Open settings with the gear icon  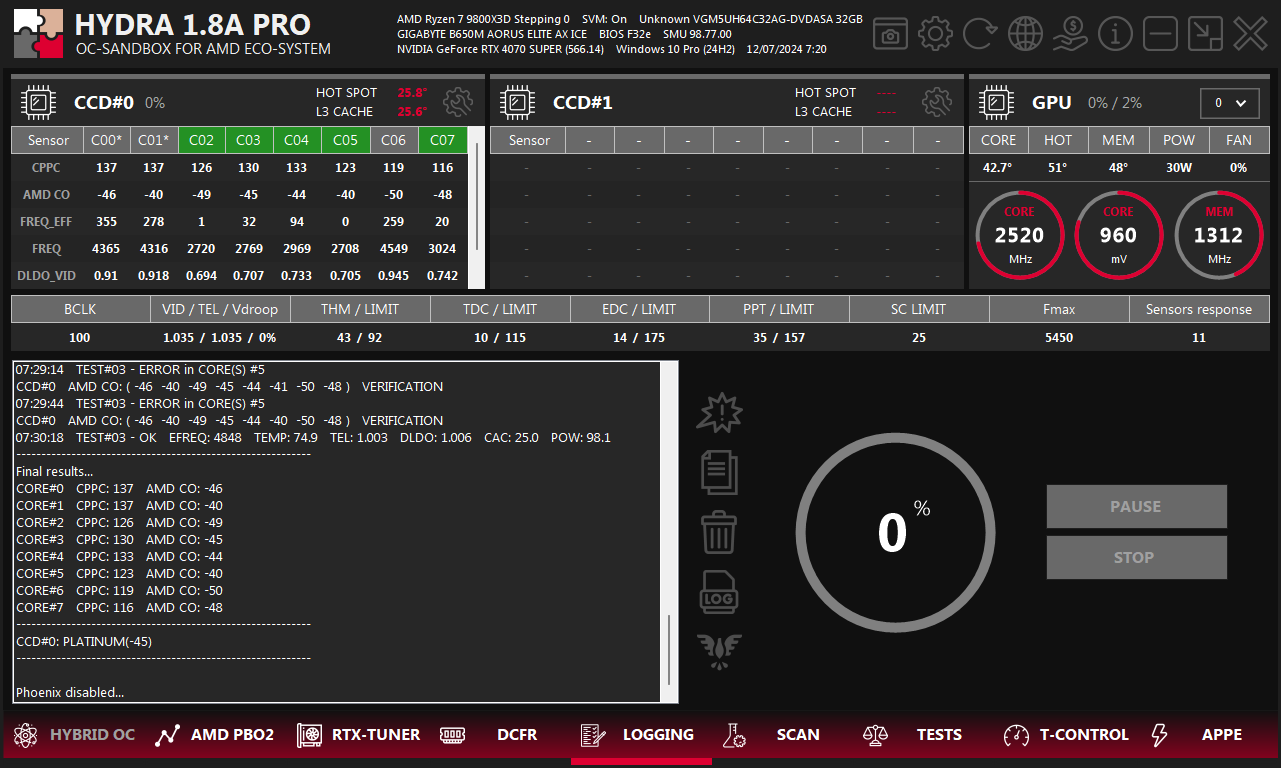click(935, 34)
